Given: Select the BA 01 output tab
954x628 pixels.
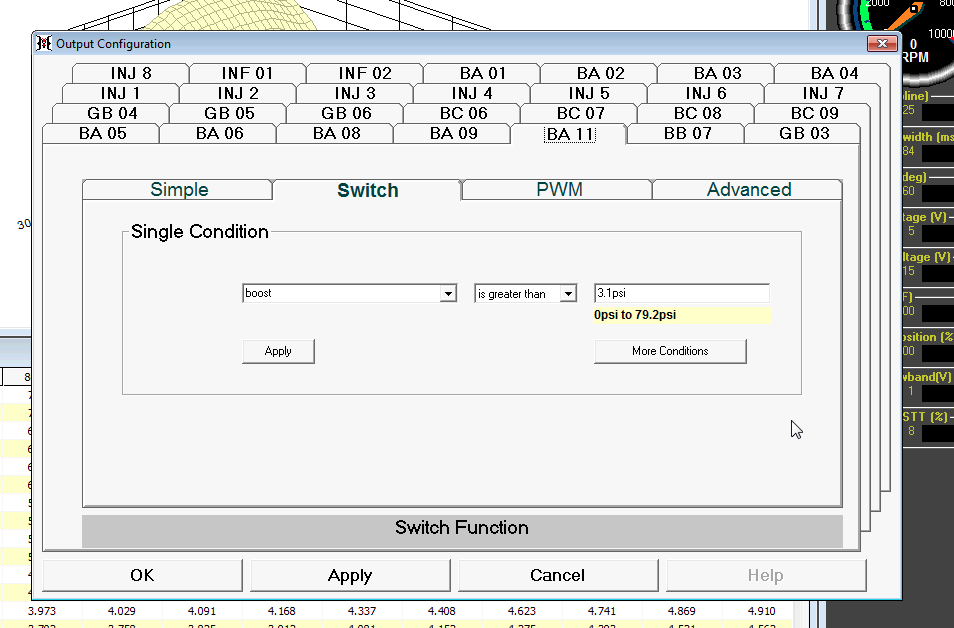Looking at the screenshot, I should point(483,73).
